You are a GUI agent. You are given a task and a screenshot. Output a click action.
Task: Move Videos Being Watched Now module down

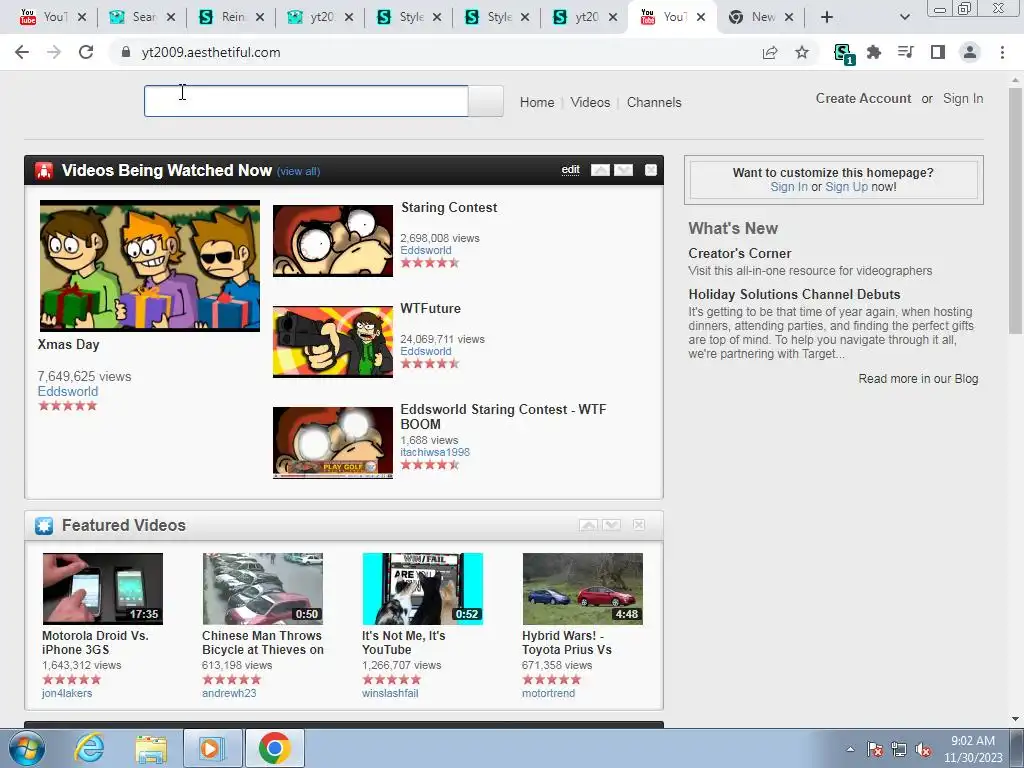[x=623, y=170]
